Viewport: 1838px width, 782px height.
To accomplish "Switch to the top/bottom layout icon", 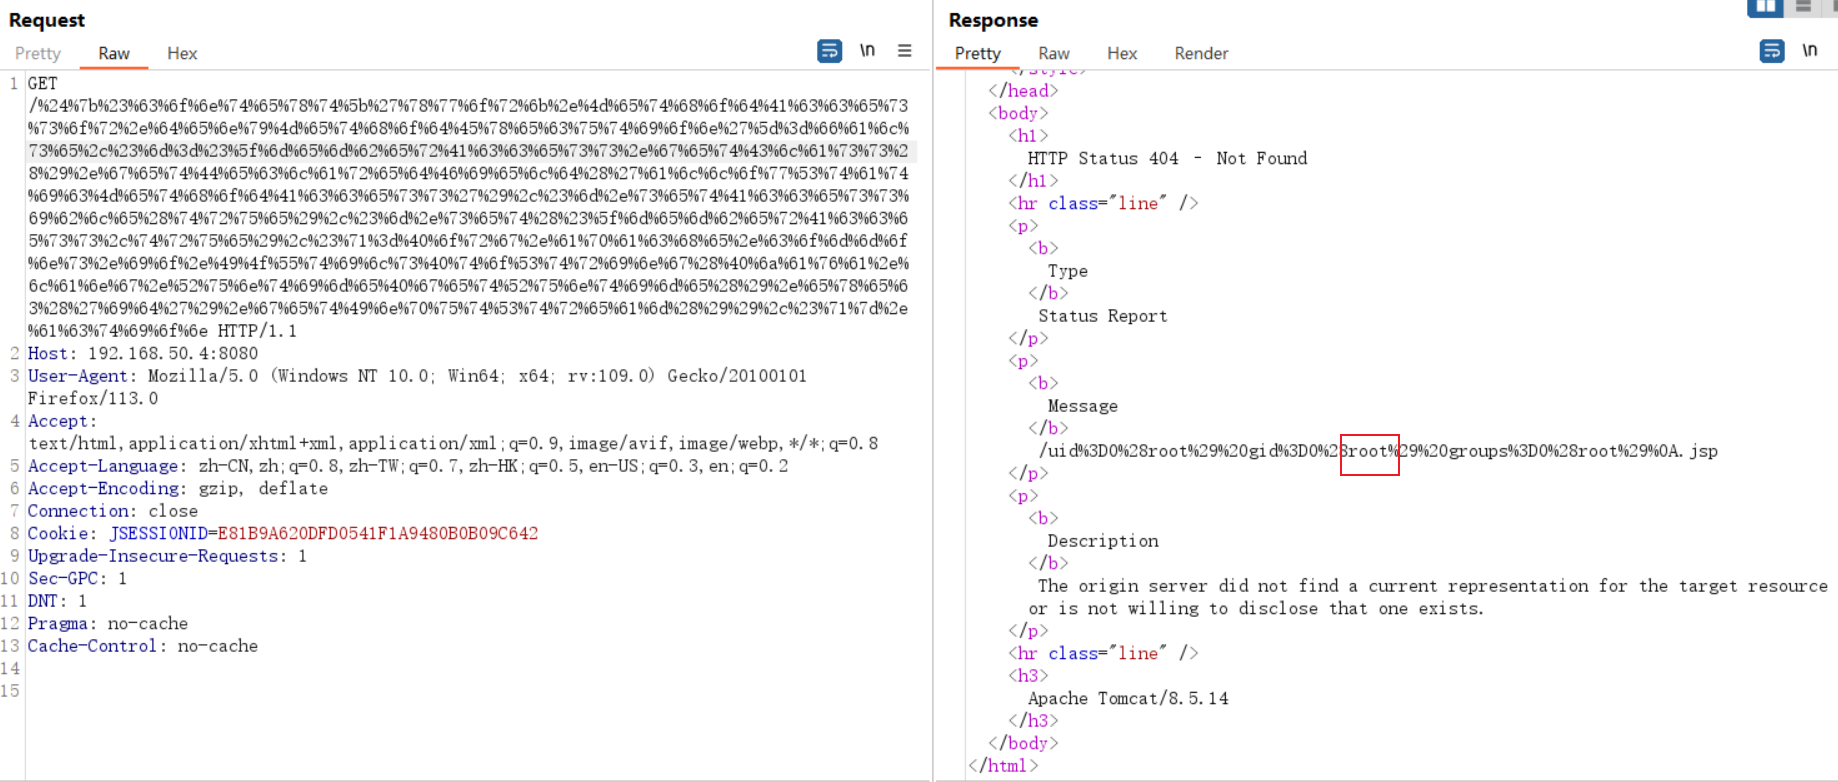I will [1803, 6].
